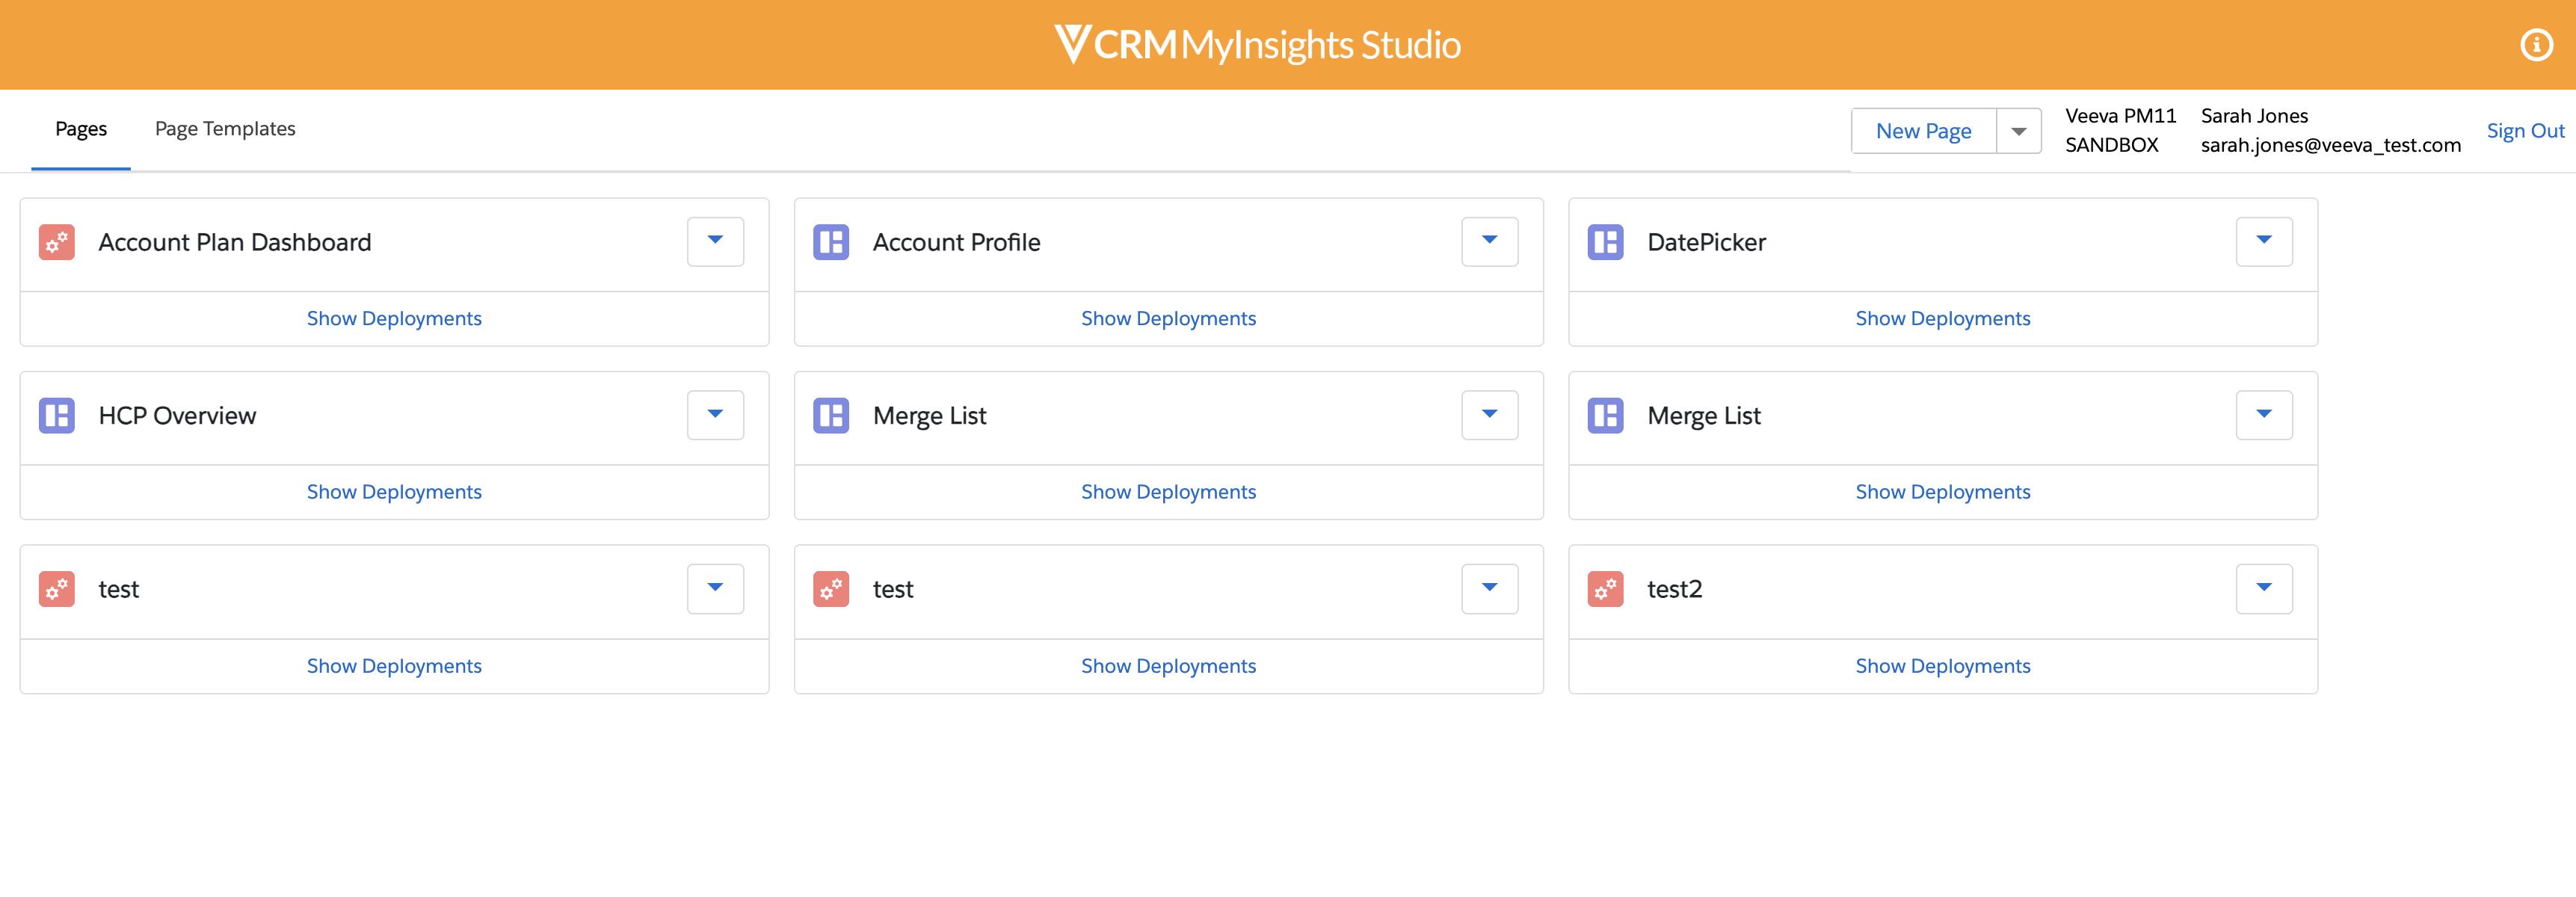Expand the options menu for DatePicker
The width and height of the screenshot is (2576, 897).
[x=2264, y=242]
